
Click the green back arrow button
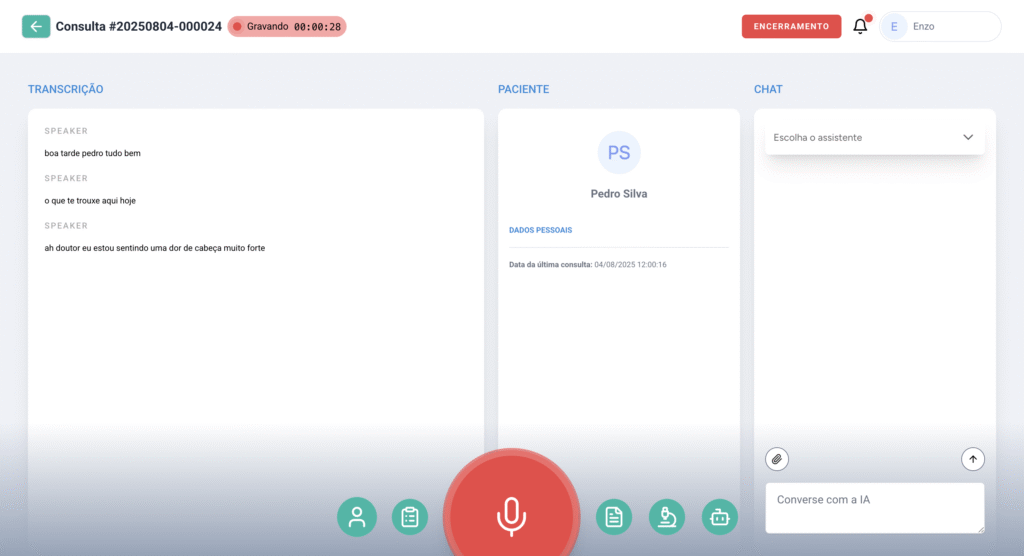pyautogui.click(x=36, y=26)
